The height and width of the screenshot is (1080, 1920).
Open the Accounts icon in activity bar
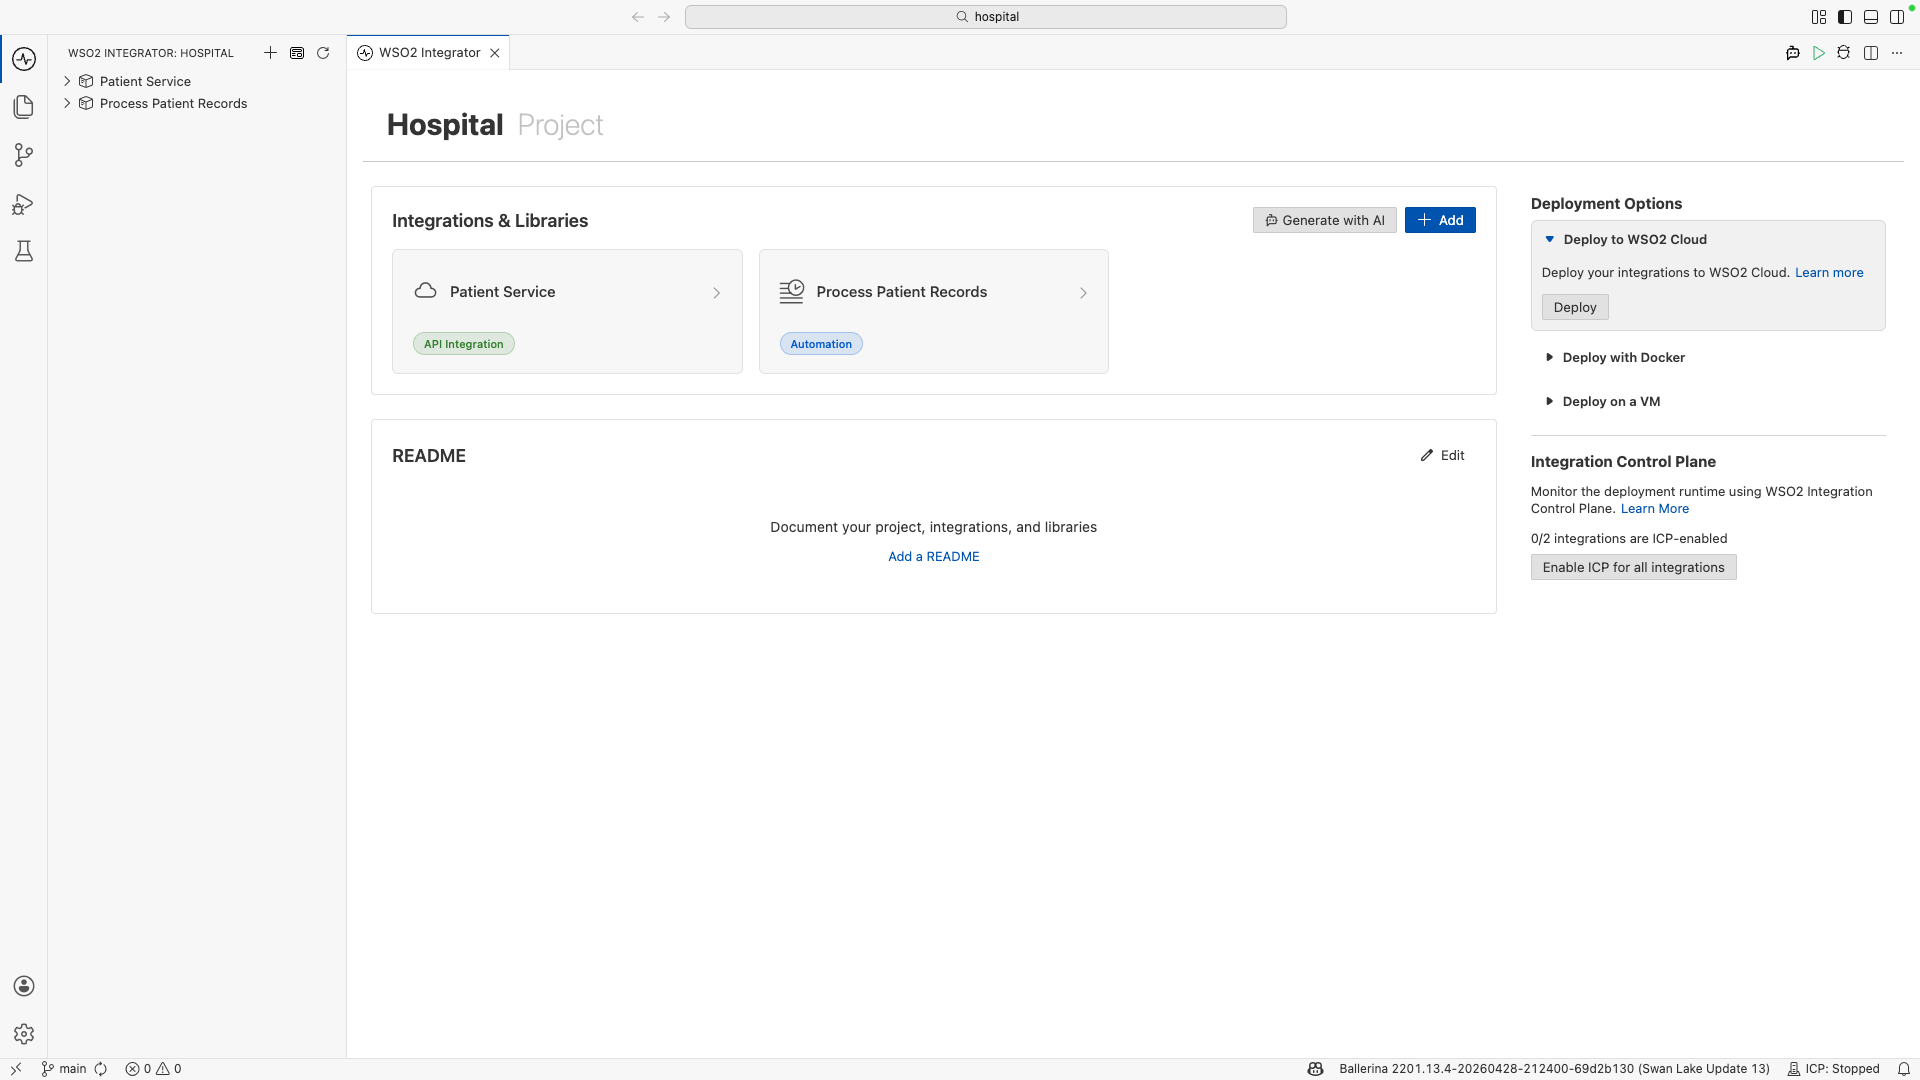pos(24,986)
